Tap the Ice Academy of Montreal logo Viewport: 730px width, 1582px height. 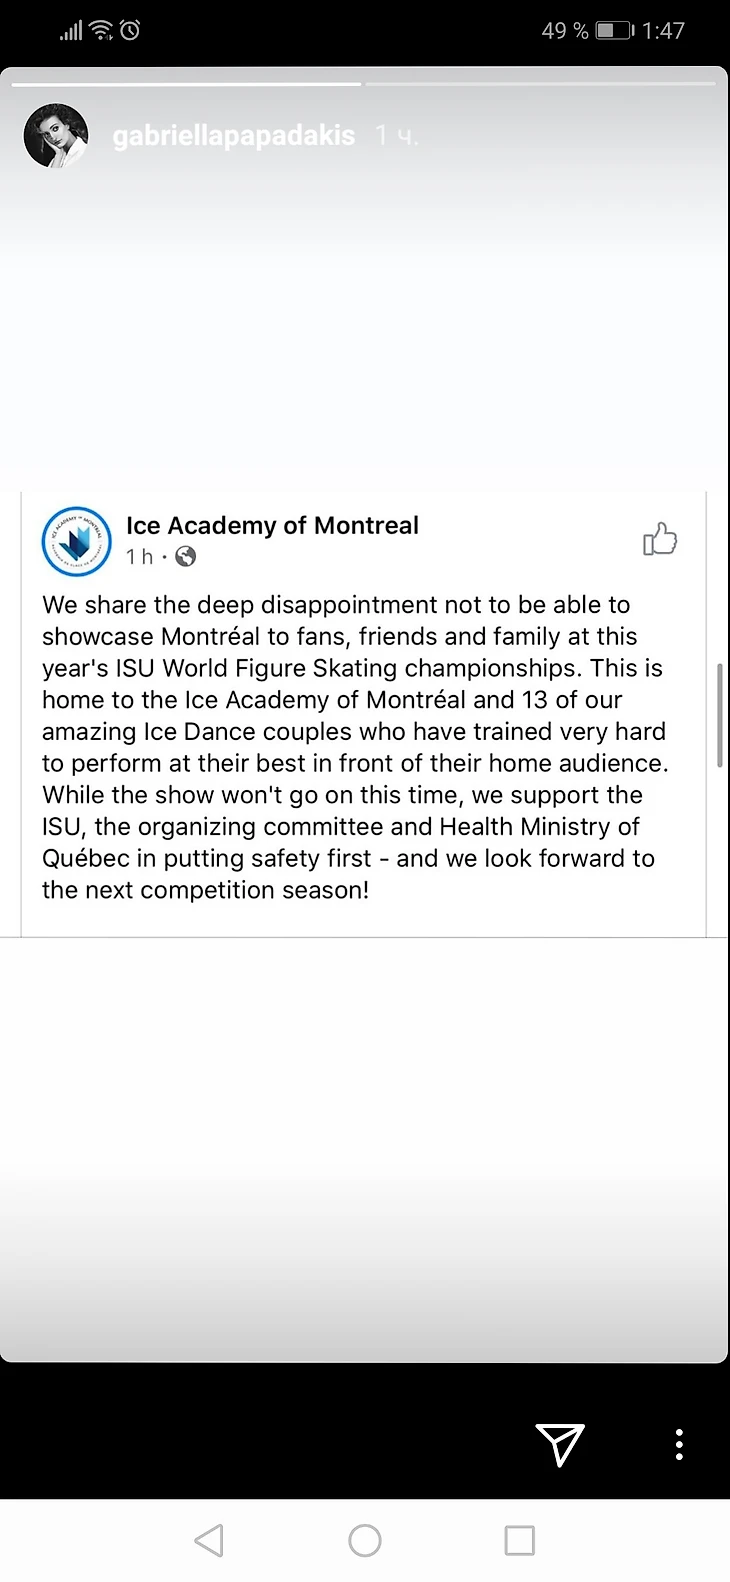pyautogui.click(x=77, y=541)
